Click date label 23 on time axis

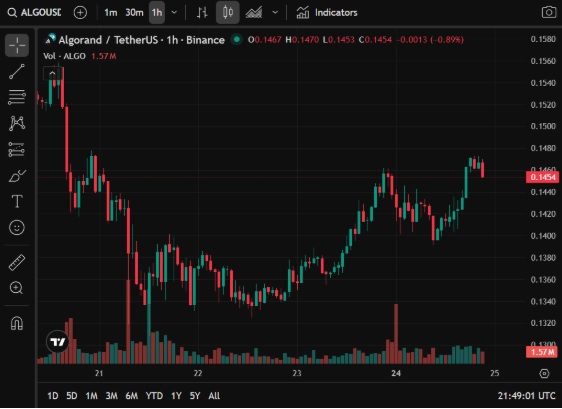click(x=297, y=374)
